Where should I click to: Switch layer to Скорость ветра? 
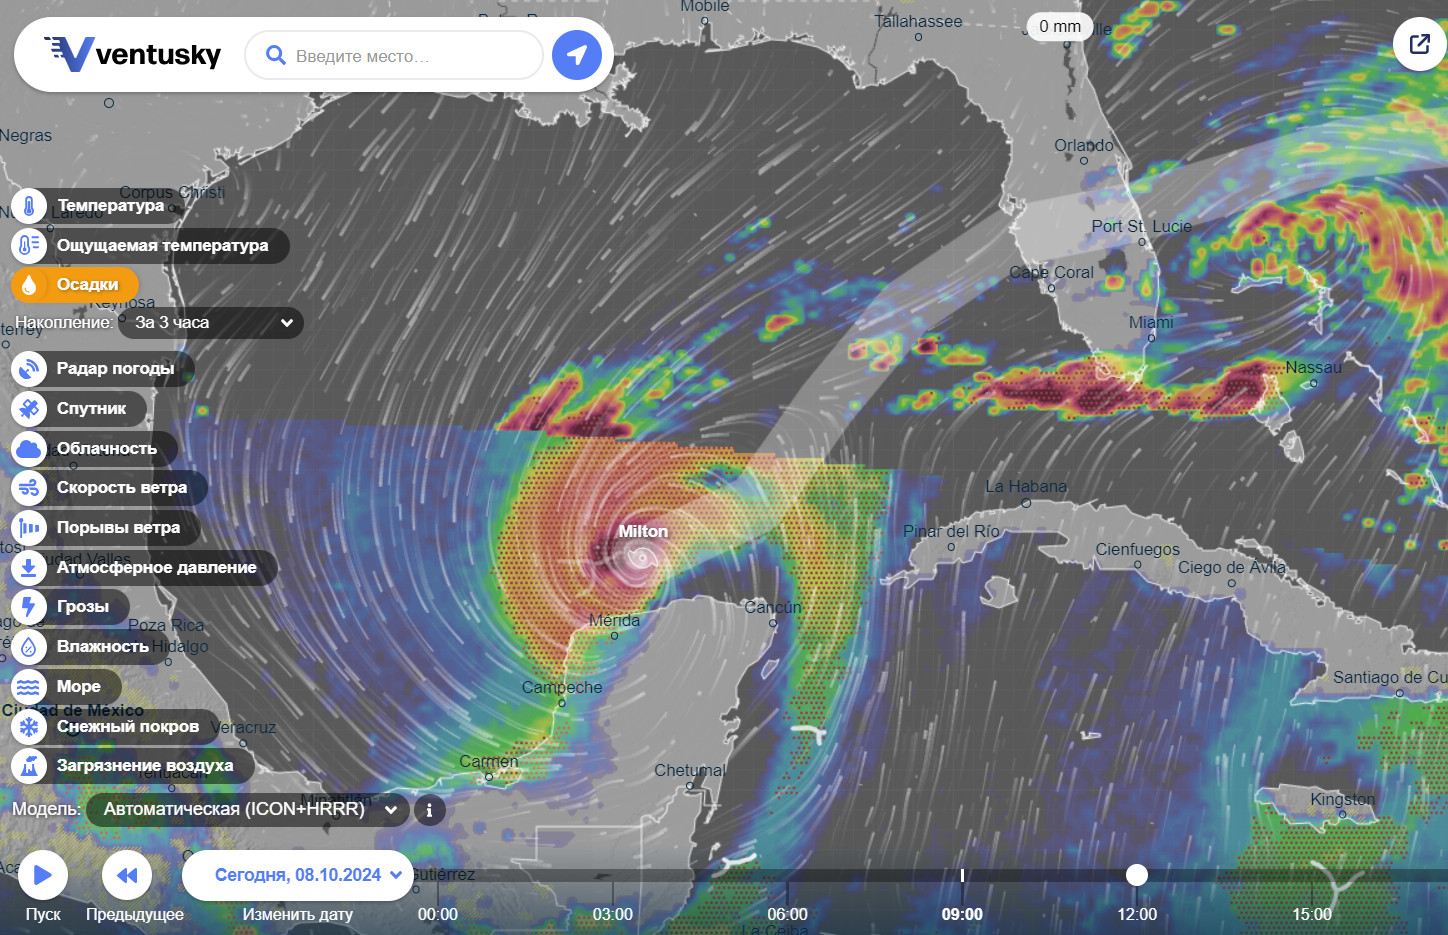click(x=122, y=487)
